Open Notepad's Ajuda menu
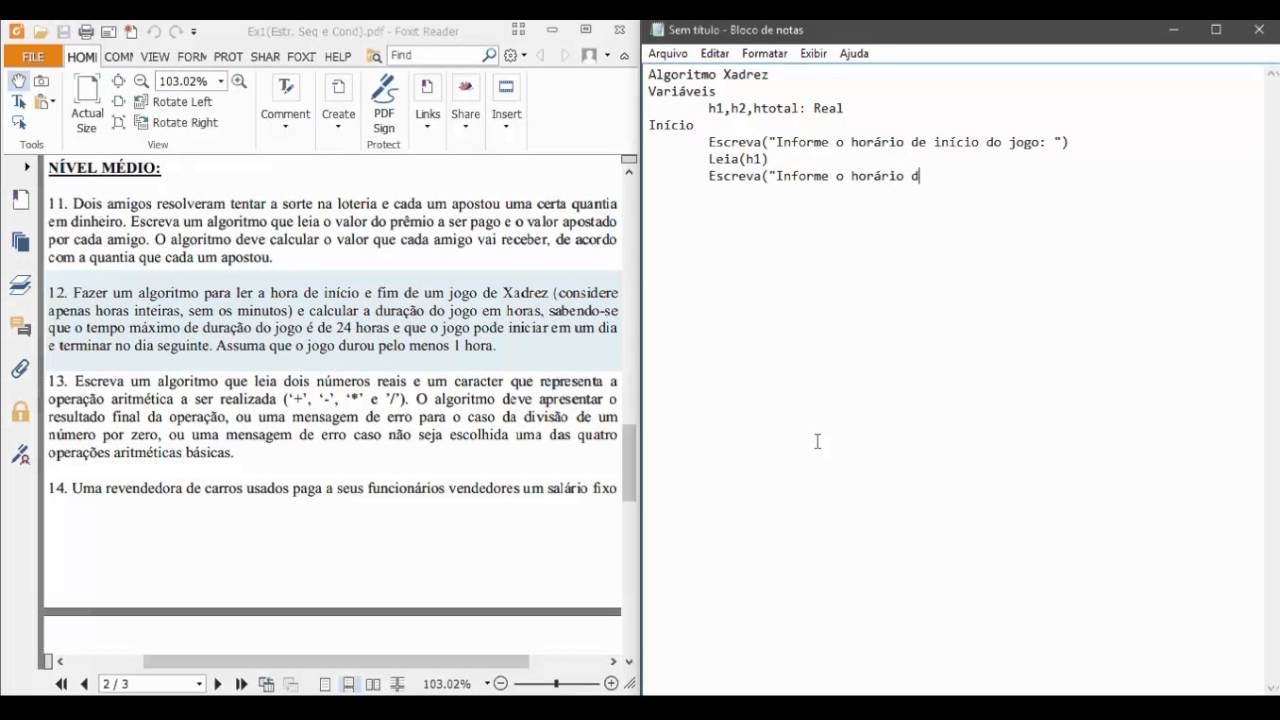 (854, 53)
